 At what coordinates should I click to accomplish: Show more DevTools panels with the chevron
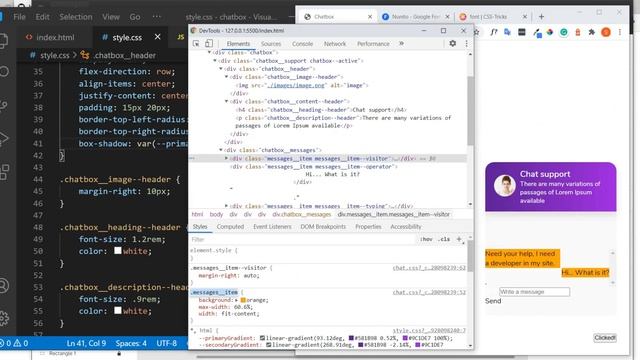tap(401, 43)
